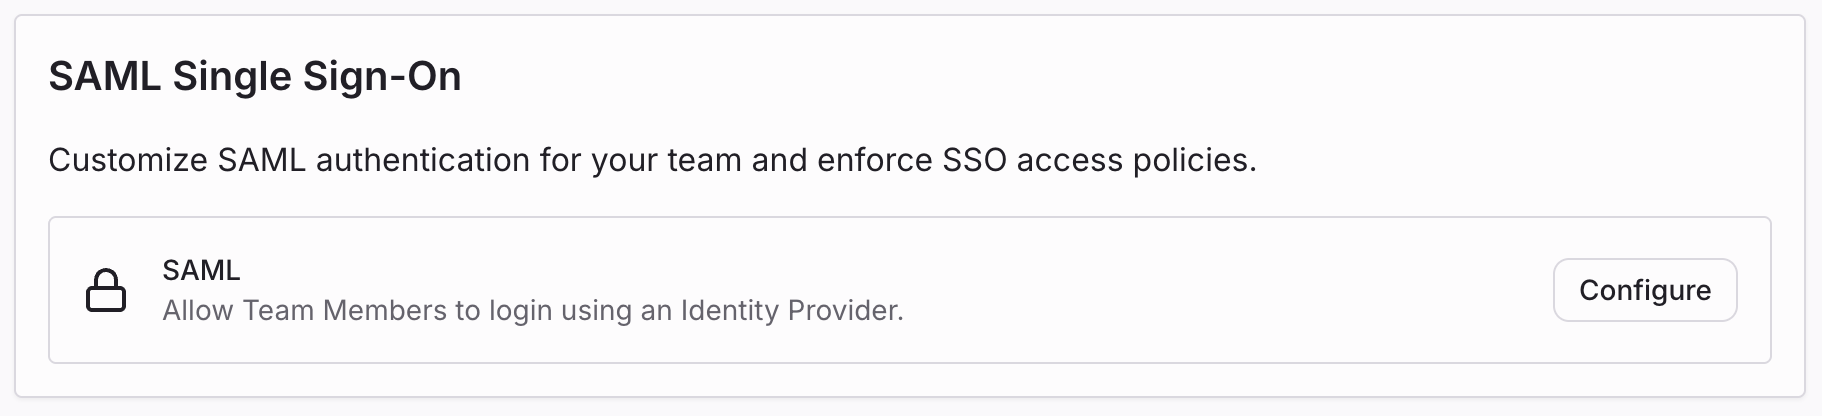Hit Configure at the row's right end
This screenshot has height=416, width=1822.
[x=1644, y=290]
